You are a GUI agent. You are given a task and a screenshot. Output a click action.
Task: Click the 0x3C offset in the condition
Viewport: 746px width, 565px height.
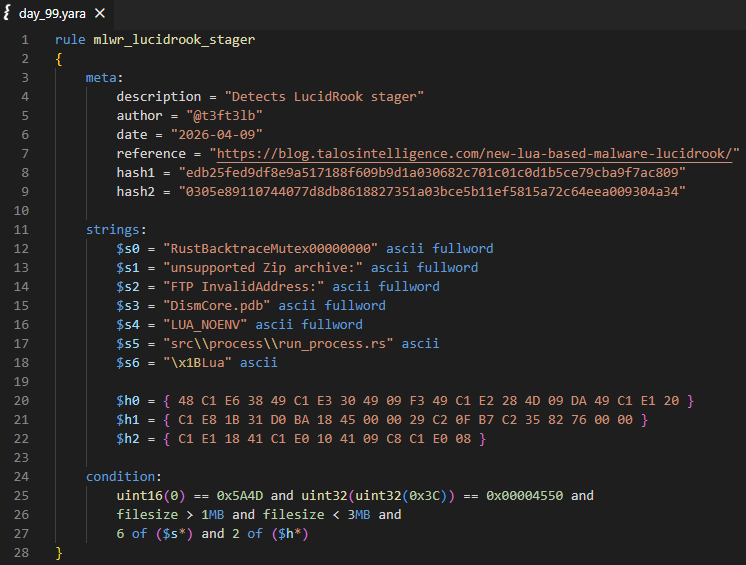point(424,496)
